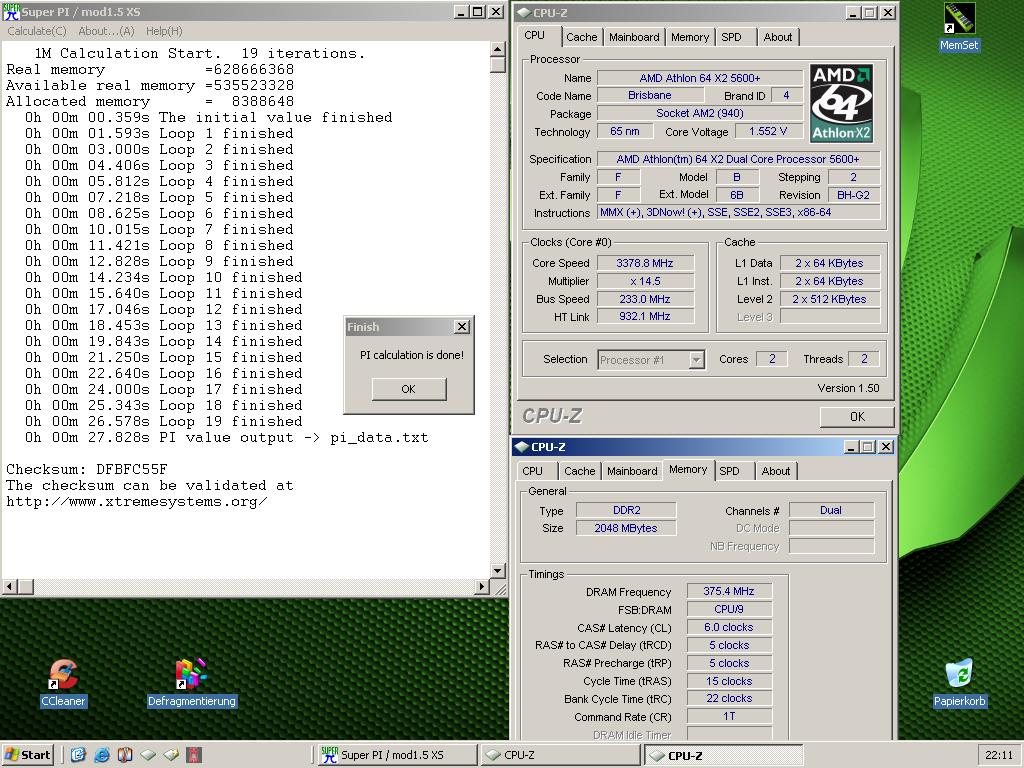Switch to Memory tab in upper CPU-Z

[x=690, y=37]
